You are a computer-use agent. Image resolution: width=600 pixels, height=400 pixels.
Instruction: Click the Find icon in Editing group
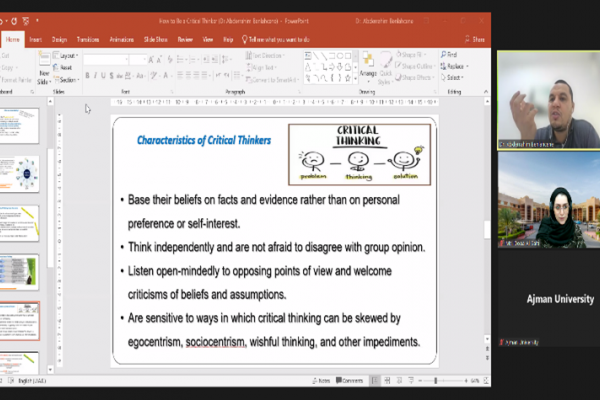click(x=450, y=54)
